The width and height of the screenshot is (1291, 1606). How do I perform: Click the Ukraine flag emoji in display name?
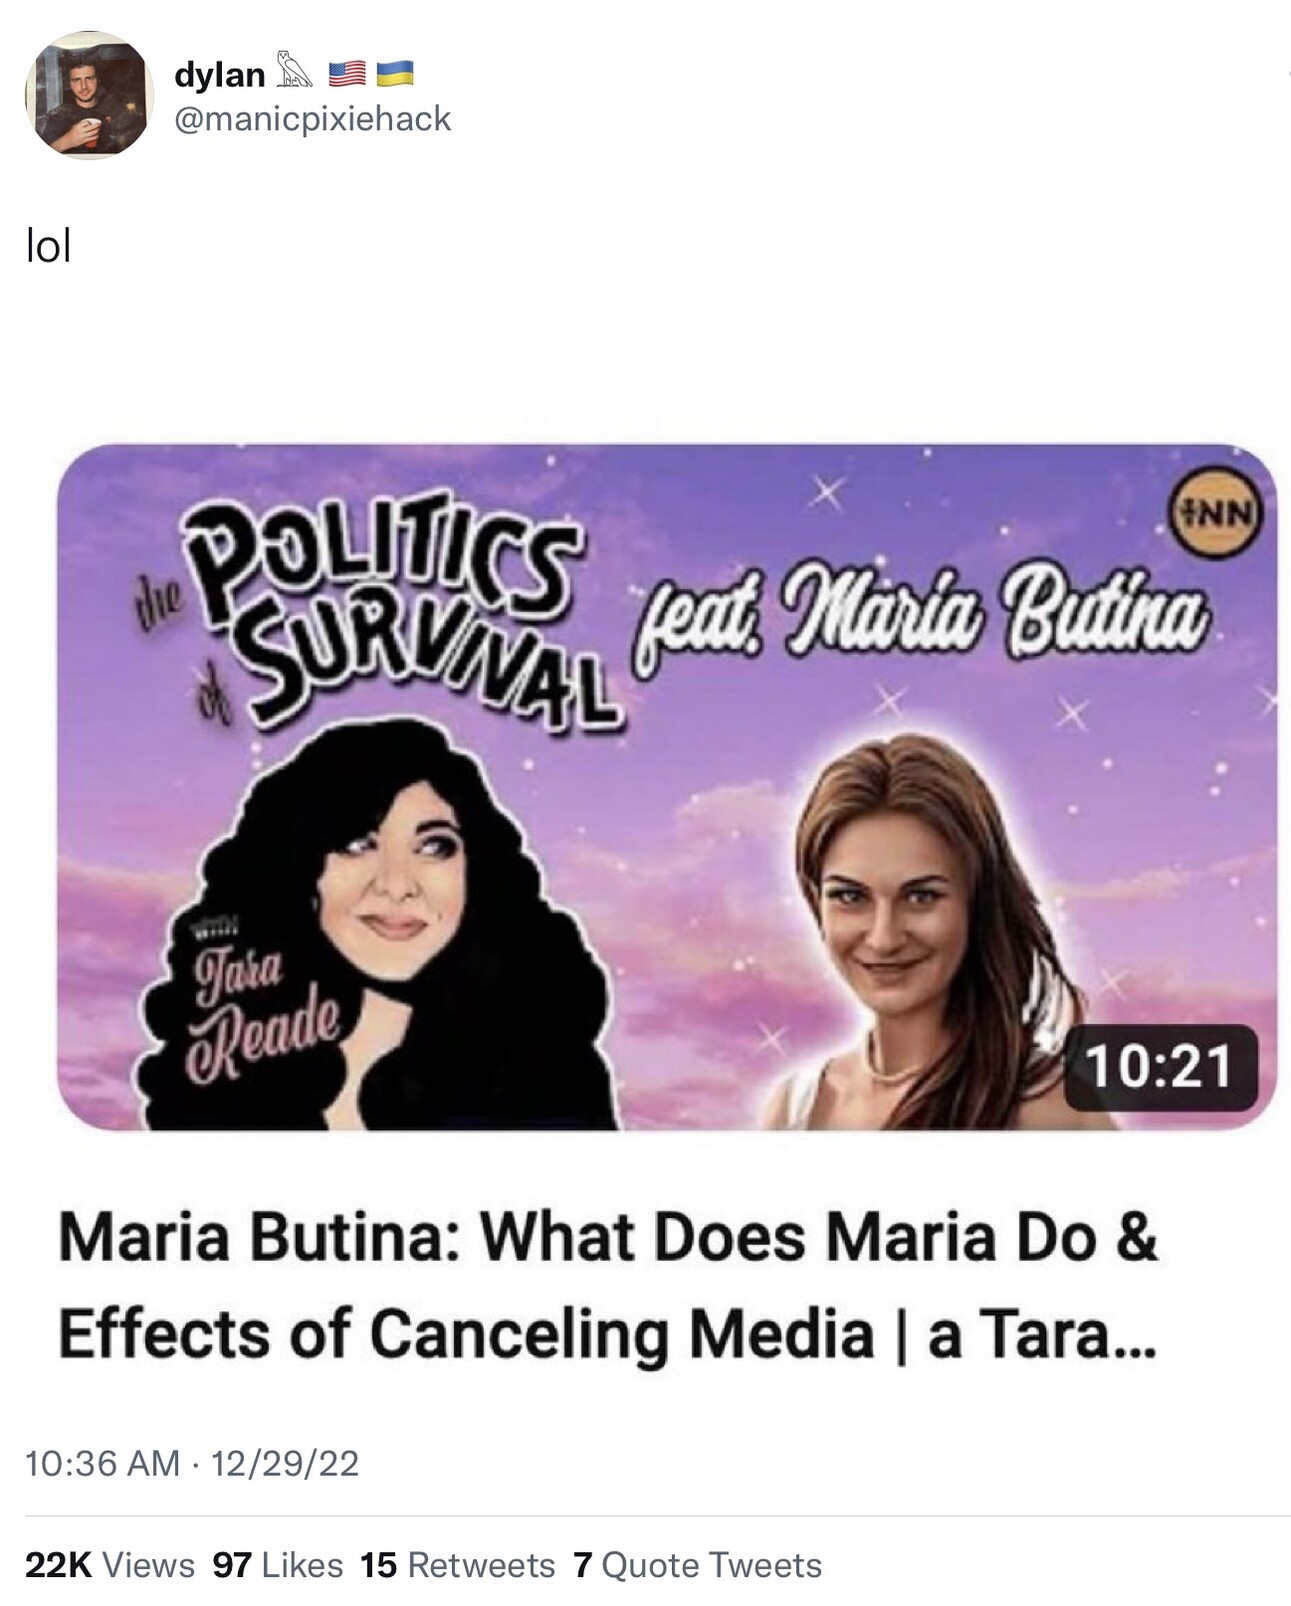tap(394, 73)
